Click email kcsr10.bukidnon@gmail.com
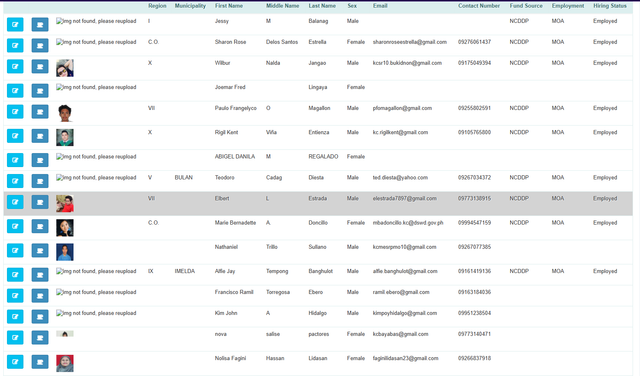Viewport: 640px width, 376px height. [407, 63]
